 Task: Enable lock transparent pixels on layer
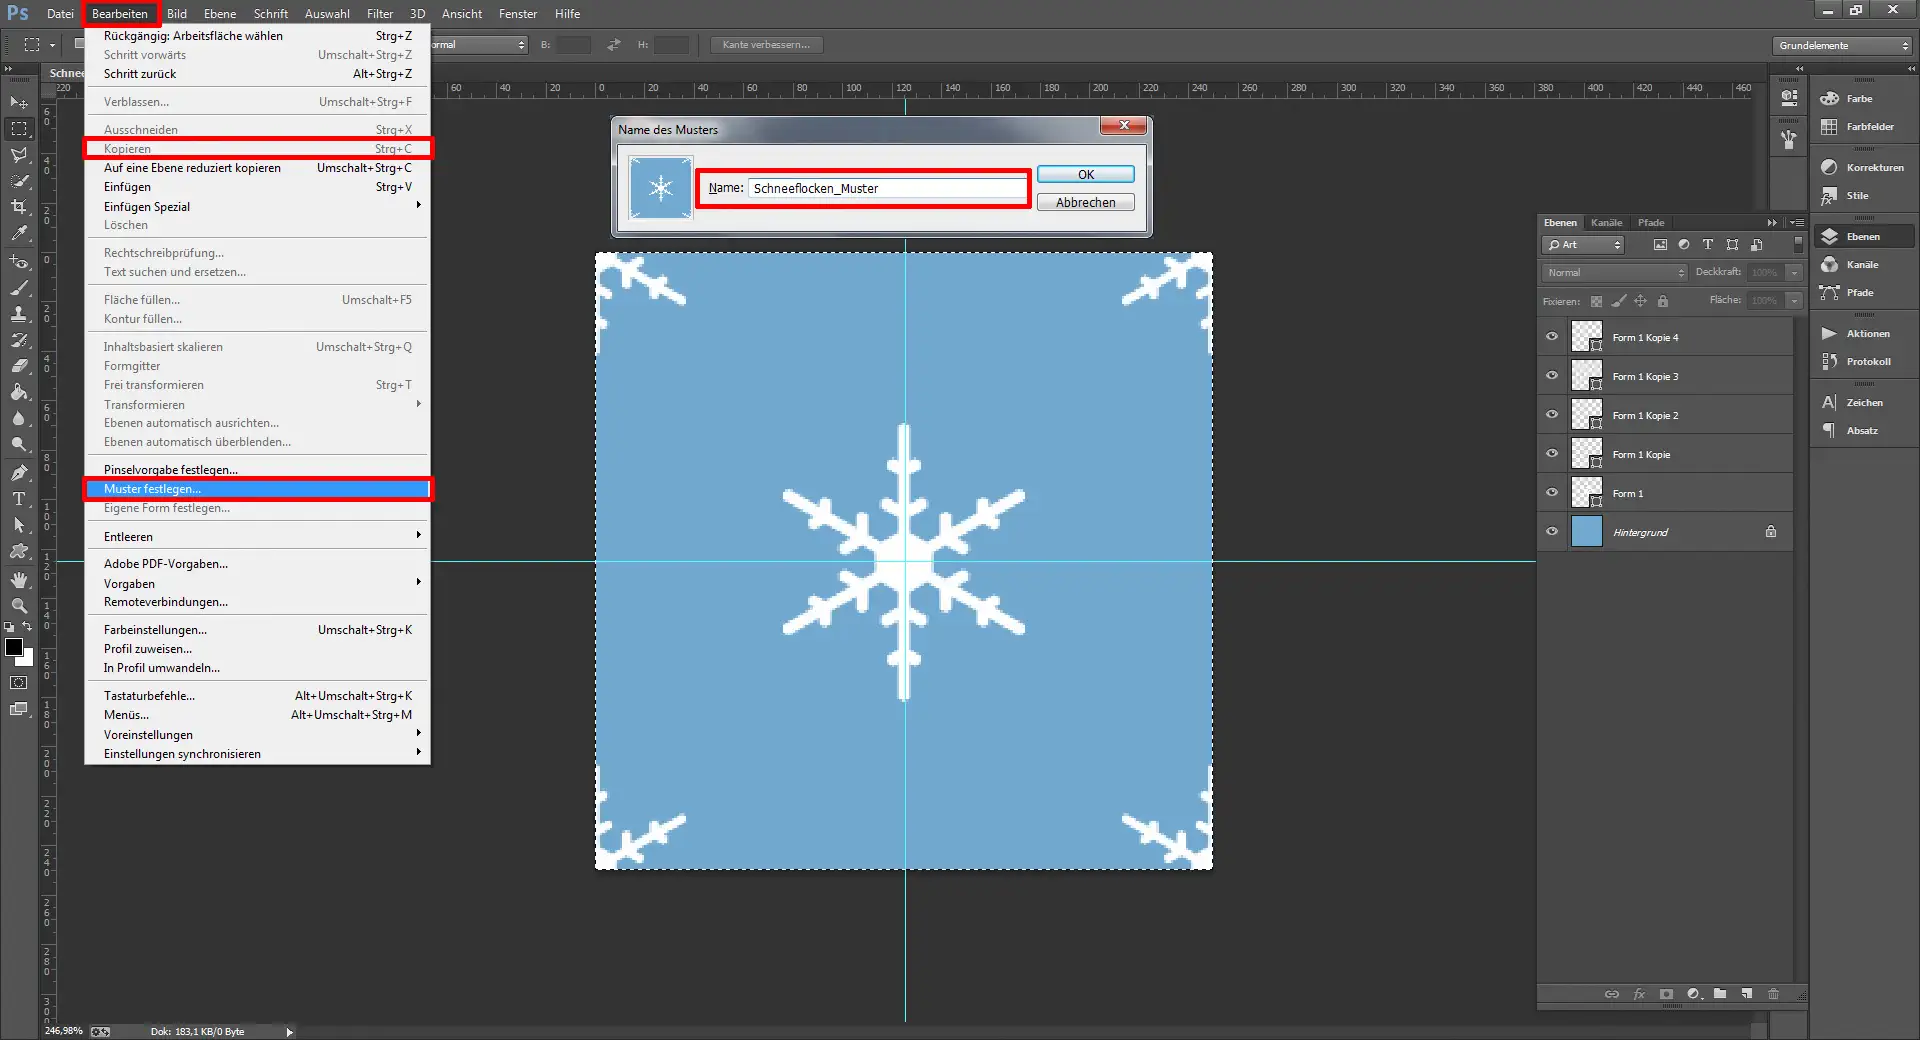coord(1596,301)
